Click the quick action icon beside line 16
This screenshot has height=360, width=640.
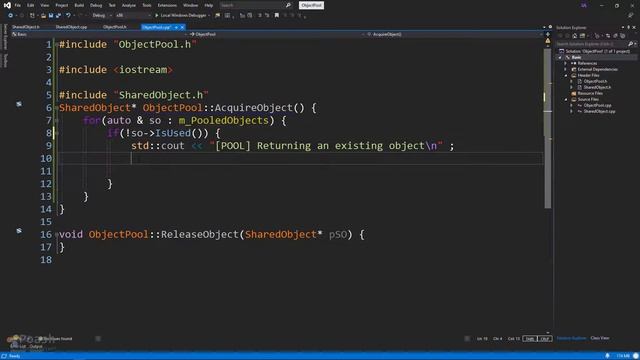click(x=19, y=231)
